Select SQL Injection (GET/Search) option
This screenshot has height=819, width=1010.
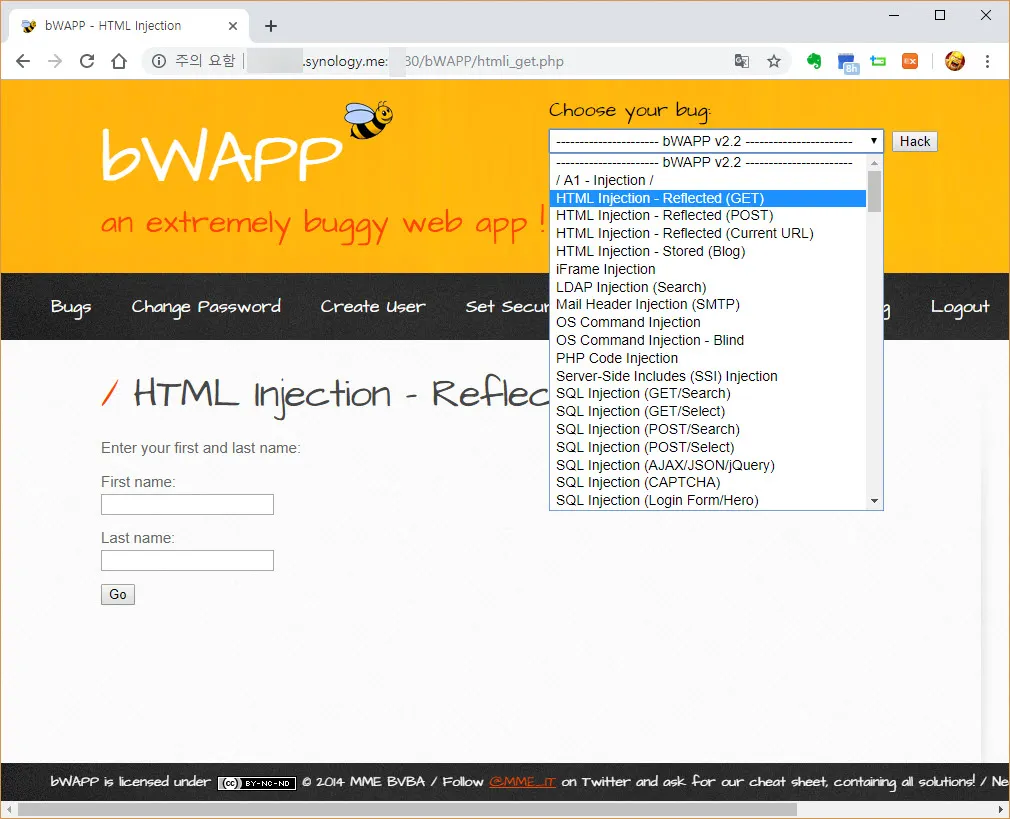point(643,393)
